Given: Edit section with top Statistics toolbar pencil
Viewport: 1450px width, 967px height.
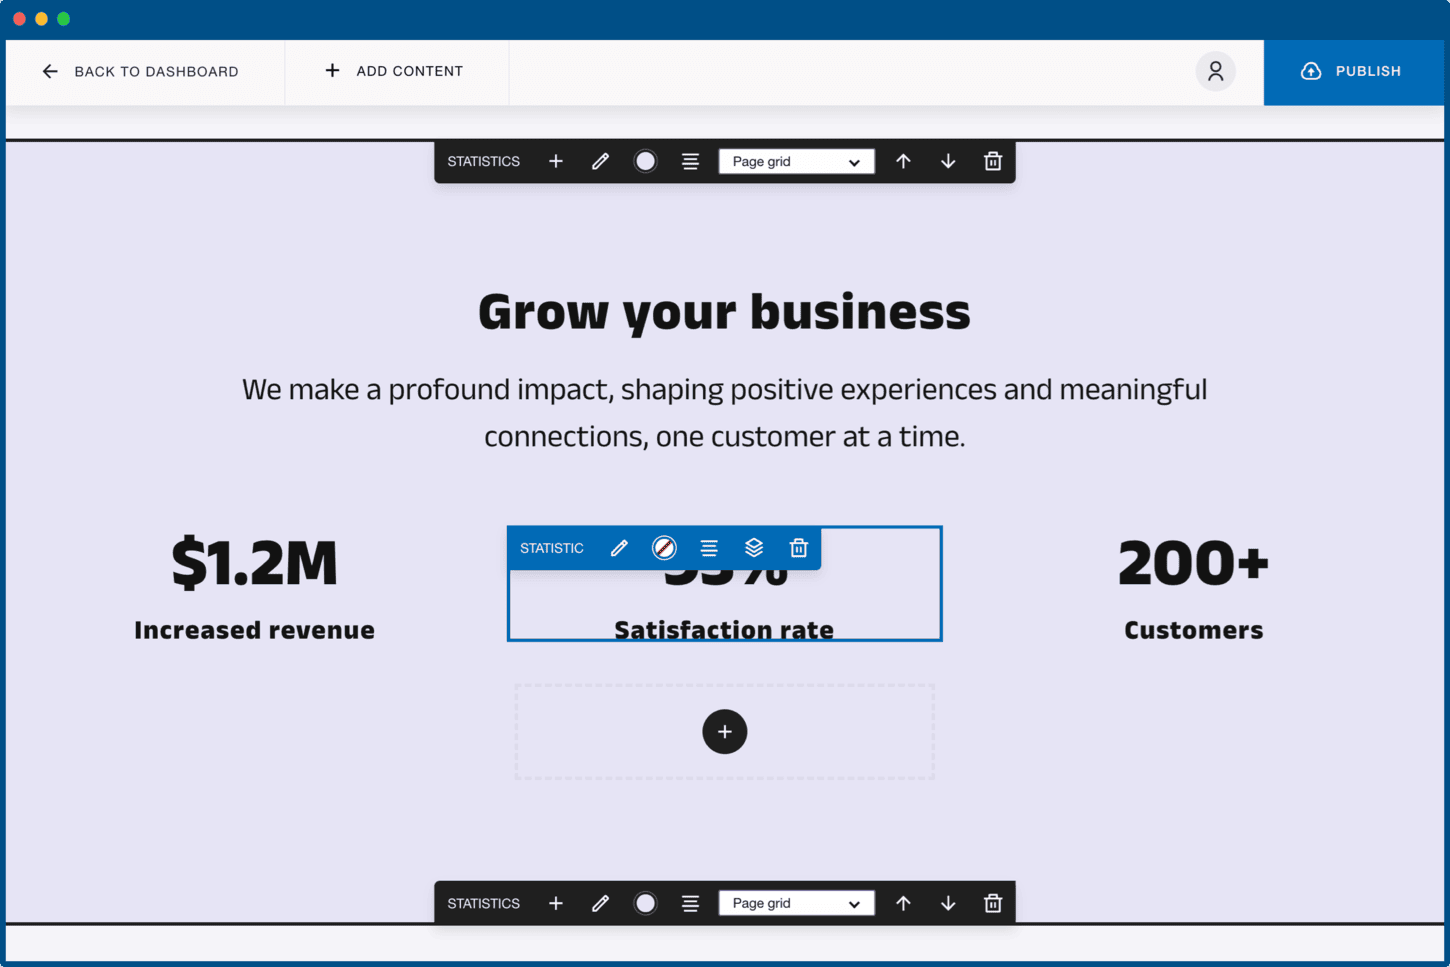Looking at the screenshot, I should tap(600, 161).
